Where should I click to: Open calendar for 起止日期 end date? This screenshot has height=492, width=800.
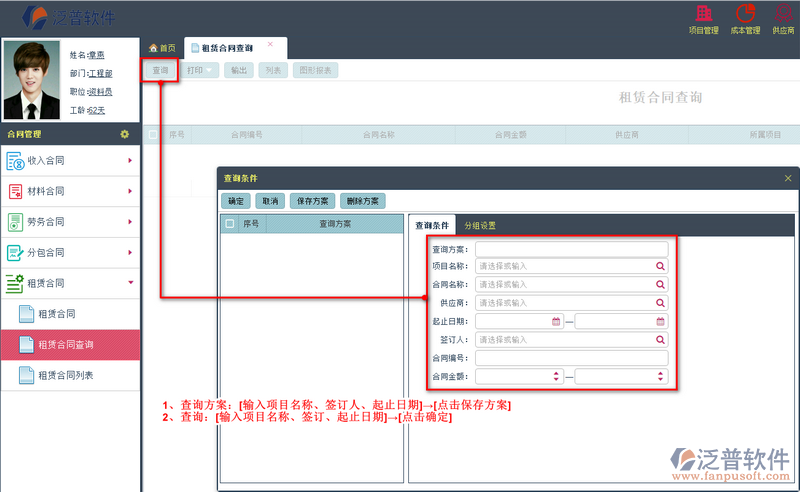tap(660, 321)
